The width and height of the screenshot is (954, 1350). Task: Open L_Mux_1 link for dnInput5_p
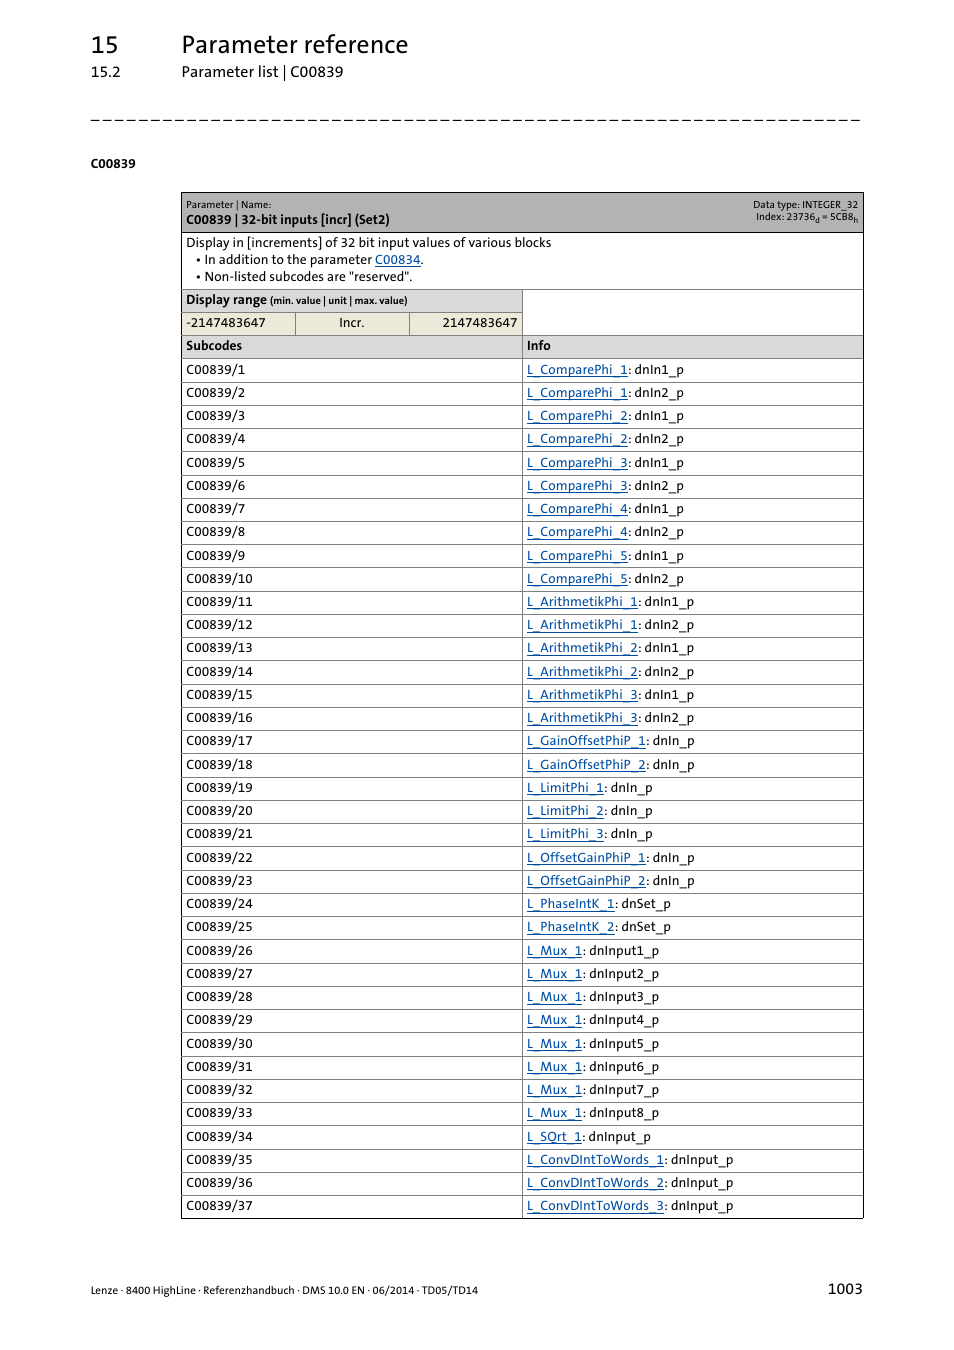555,1044
